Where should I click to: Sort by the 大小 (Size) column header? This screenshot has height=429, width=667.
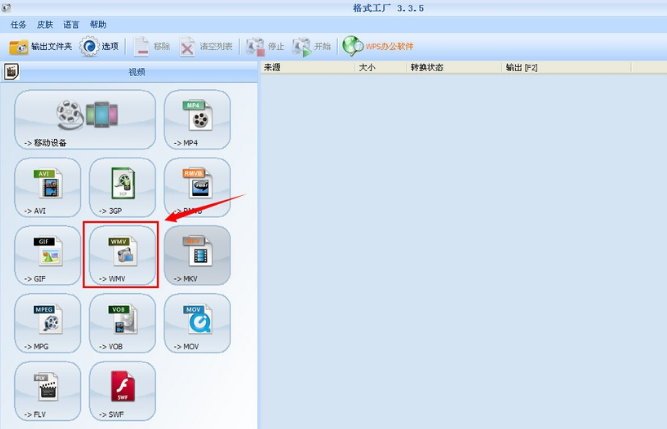coord(381,67)
